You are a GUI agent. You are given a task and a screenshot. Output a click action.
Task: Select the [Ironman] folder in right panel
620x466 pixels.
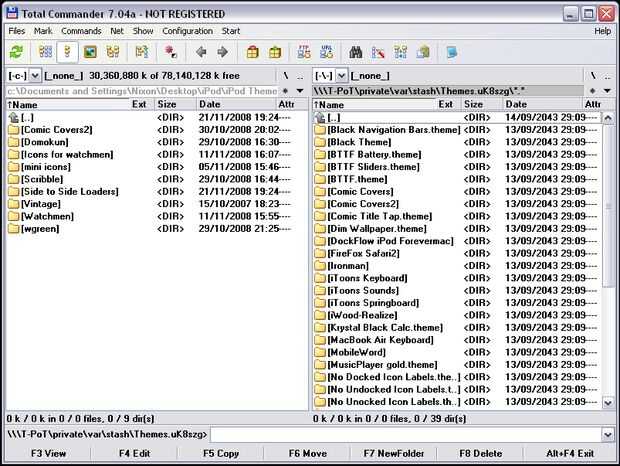point(457,266)
